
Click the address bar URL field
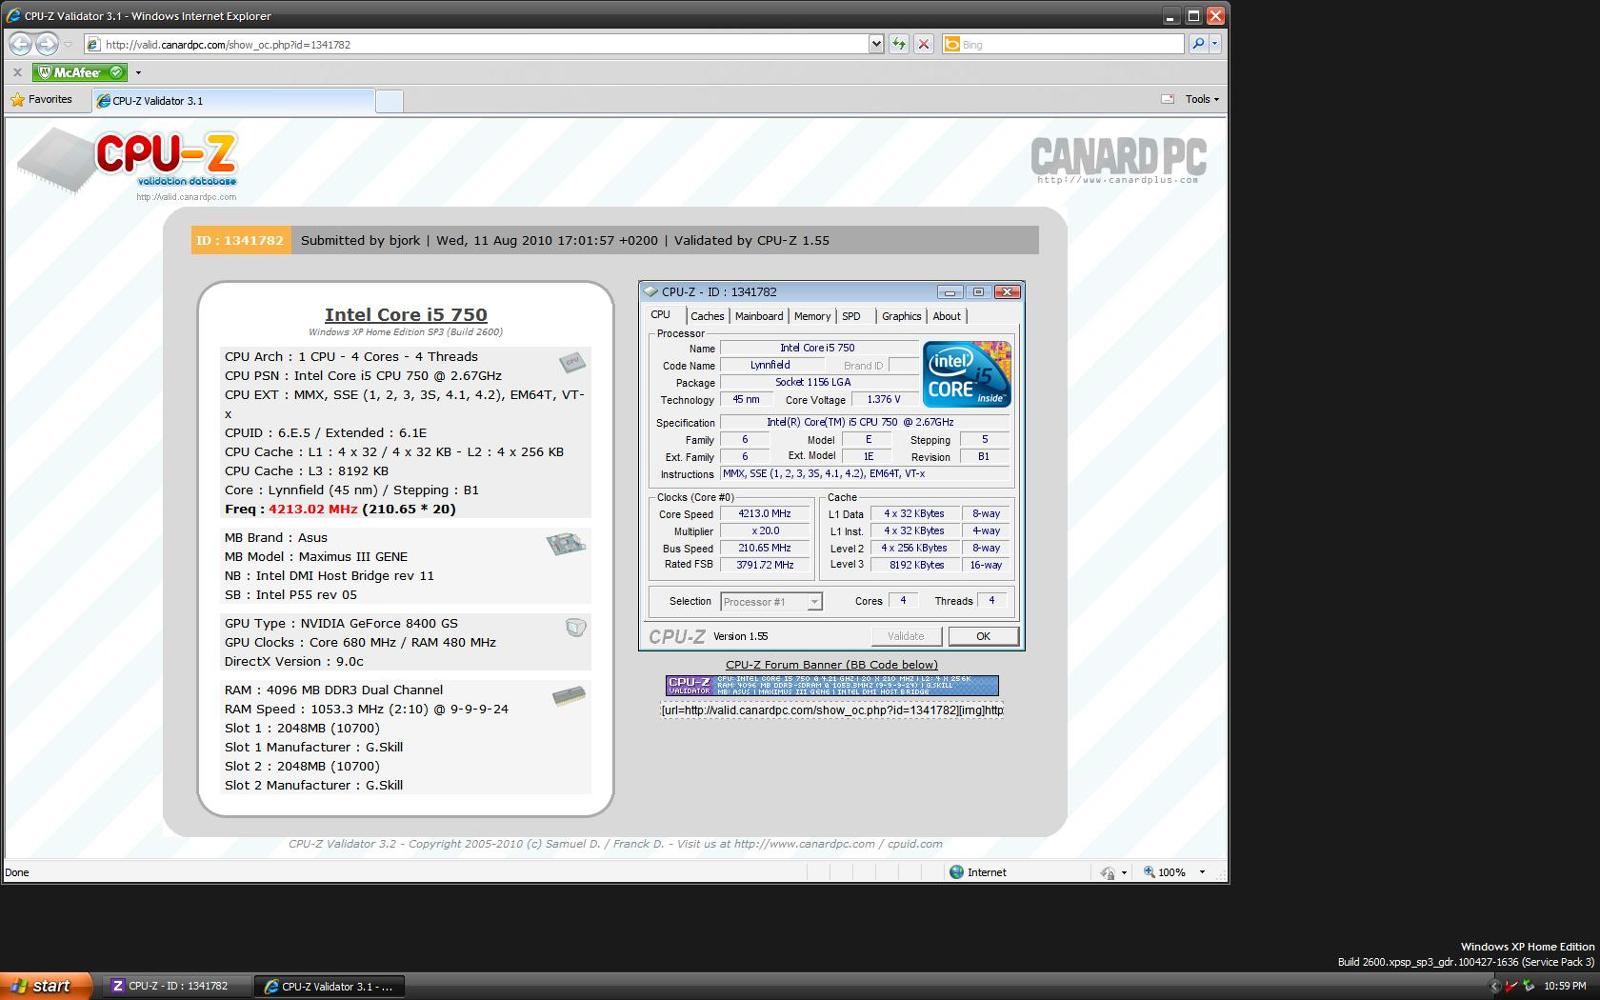pos(476,44)
